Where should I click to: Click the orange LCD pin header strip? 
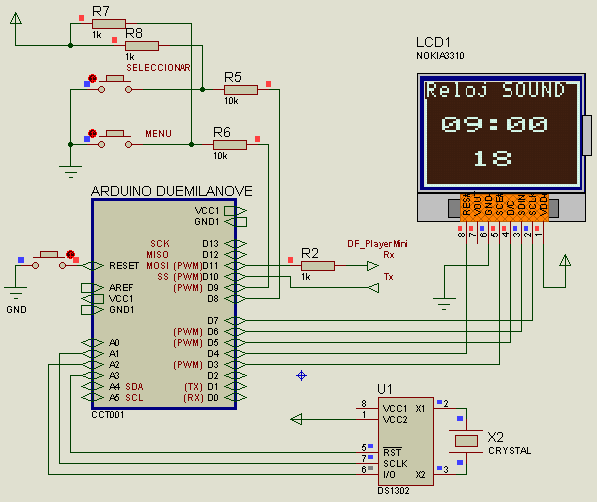pyautogui.click(x=504, y=207)
